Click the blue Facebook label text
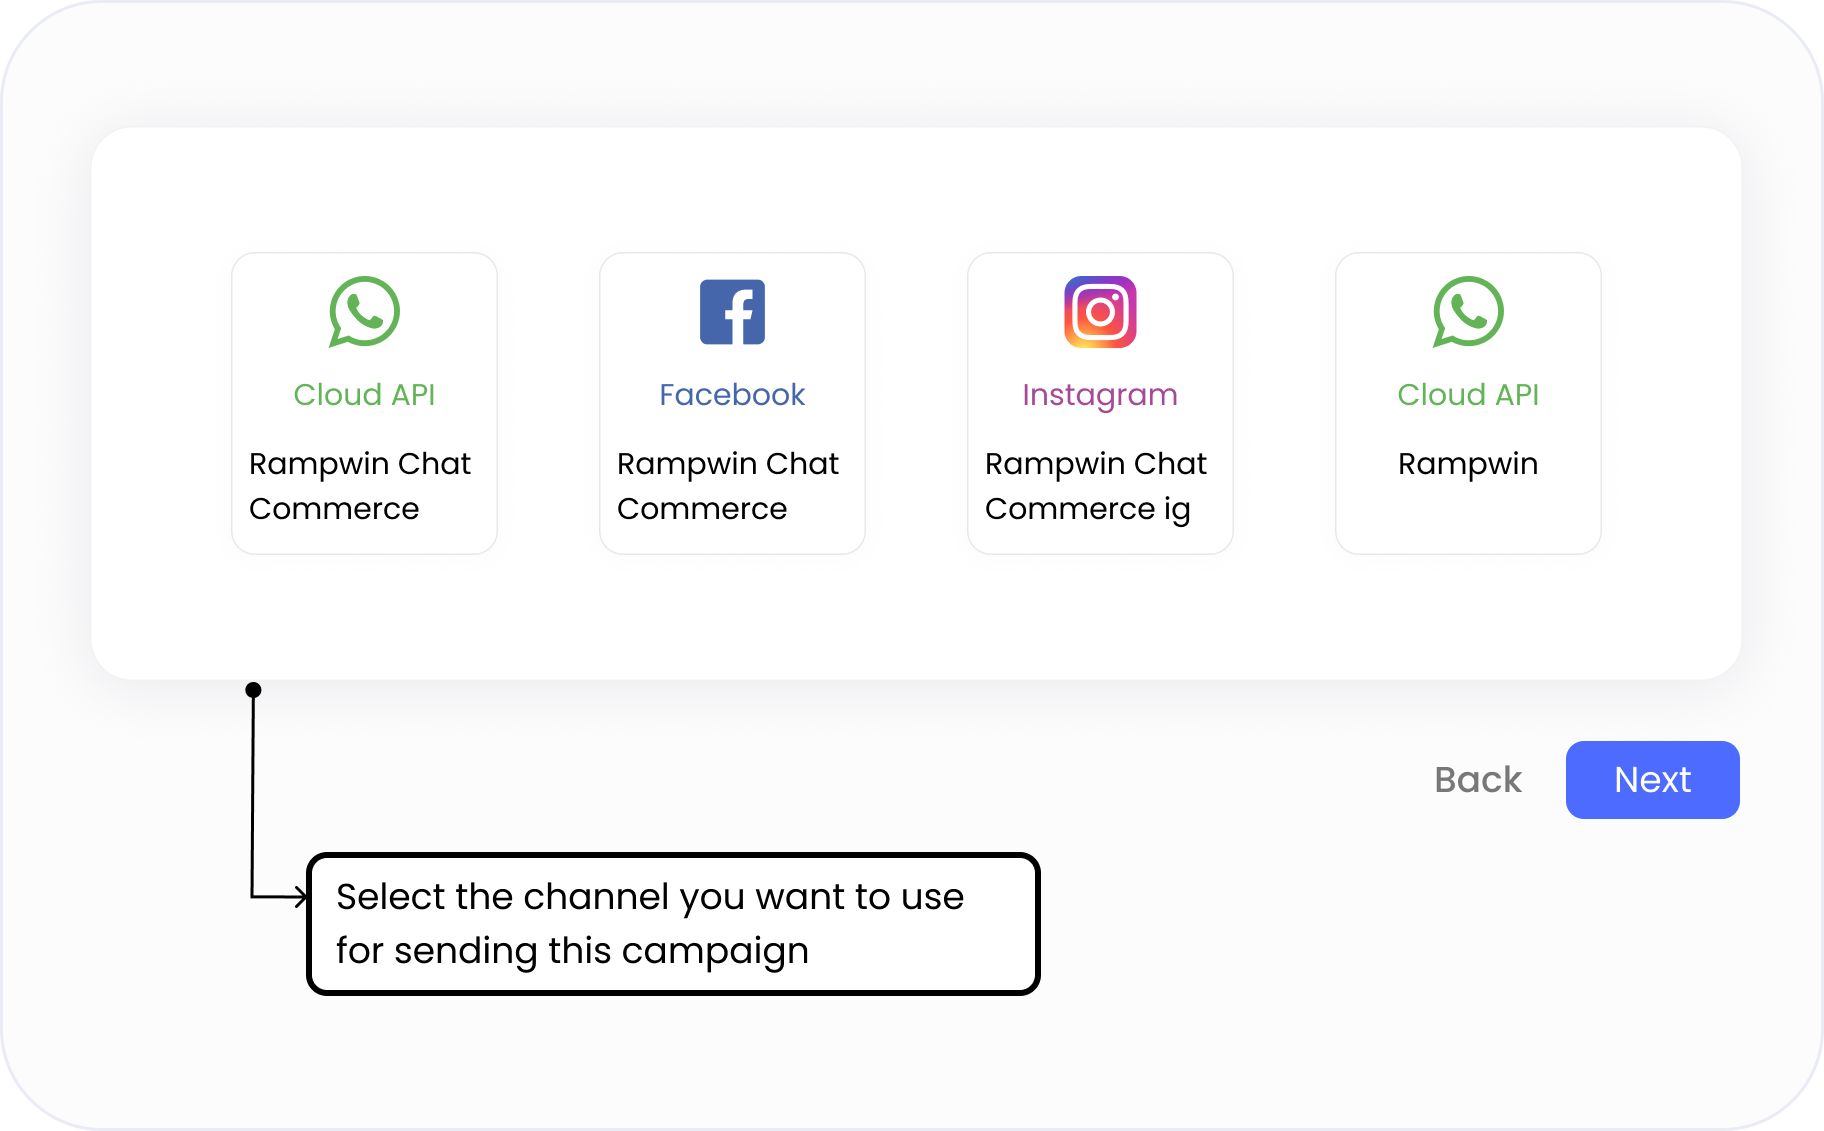This screenshot has width=1824, height=1131. [732, 395]
